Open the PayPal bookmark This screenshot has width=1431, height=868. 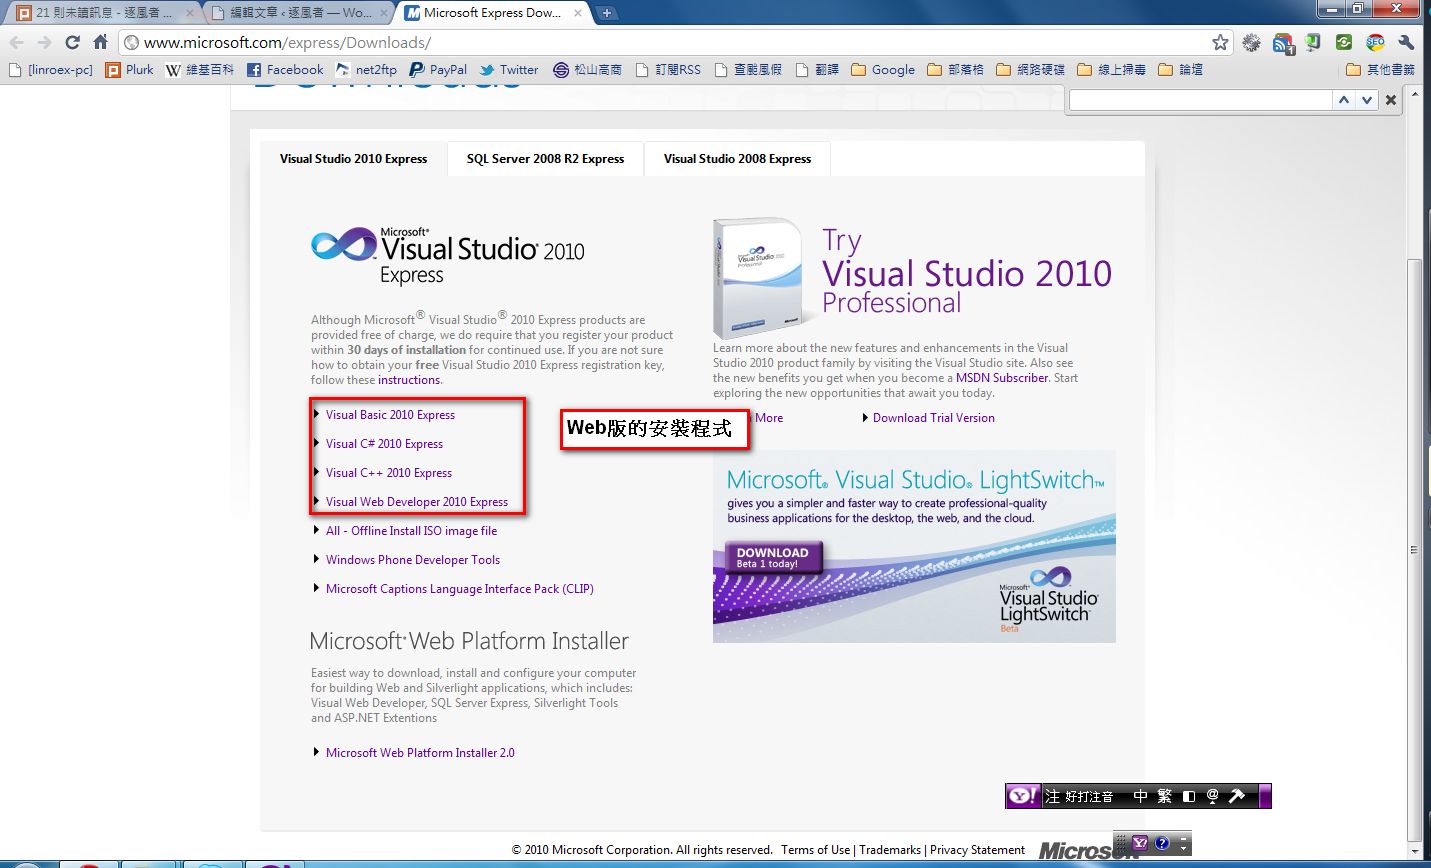tap(438, 69)
